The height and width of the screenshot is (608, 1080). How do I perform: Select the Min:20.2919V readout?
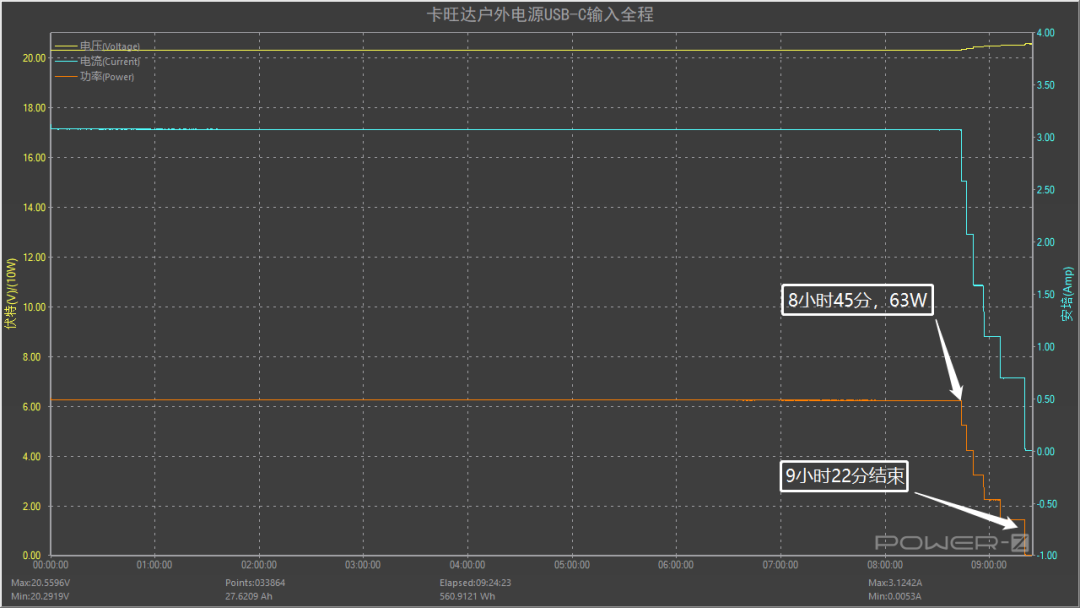40,596
